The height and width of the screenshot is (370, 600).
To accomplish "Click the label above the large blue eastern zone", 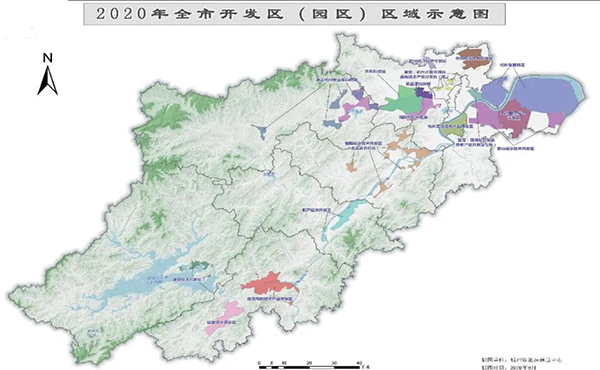I will tap(512, 65).
